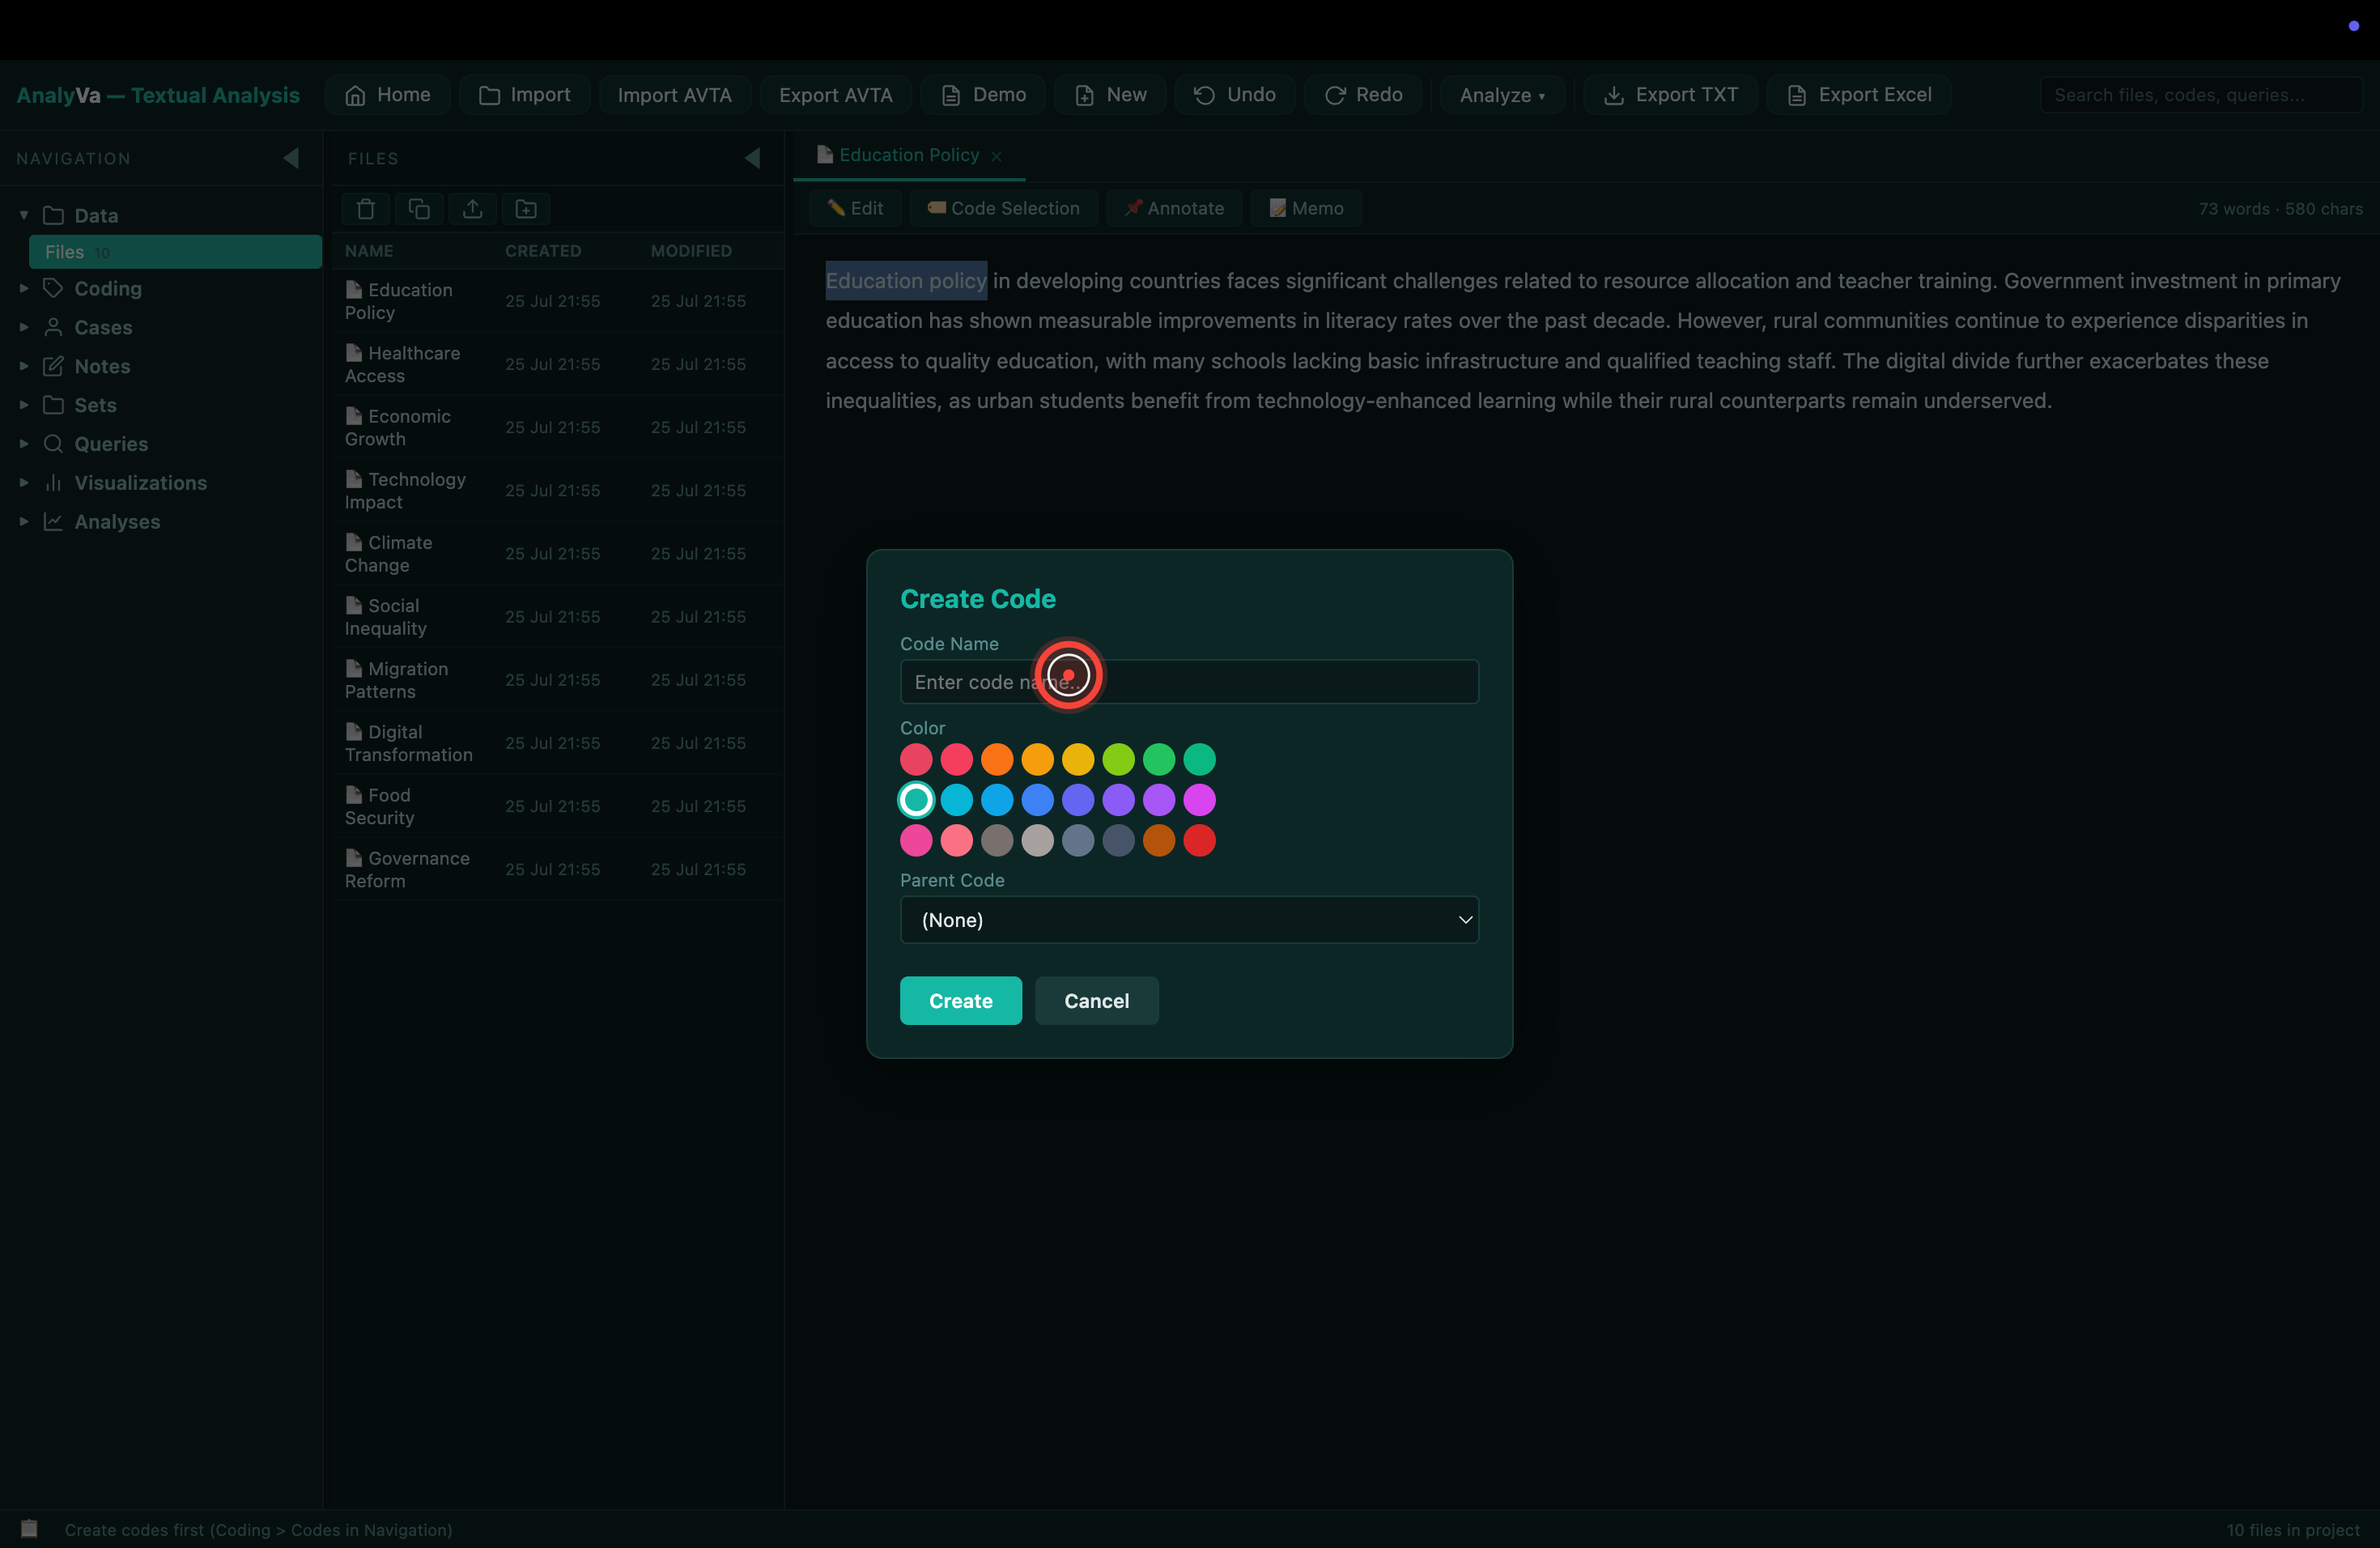
Task: Open the Climate Change file
Action: (x=559, y=553)
